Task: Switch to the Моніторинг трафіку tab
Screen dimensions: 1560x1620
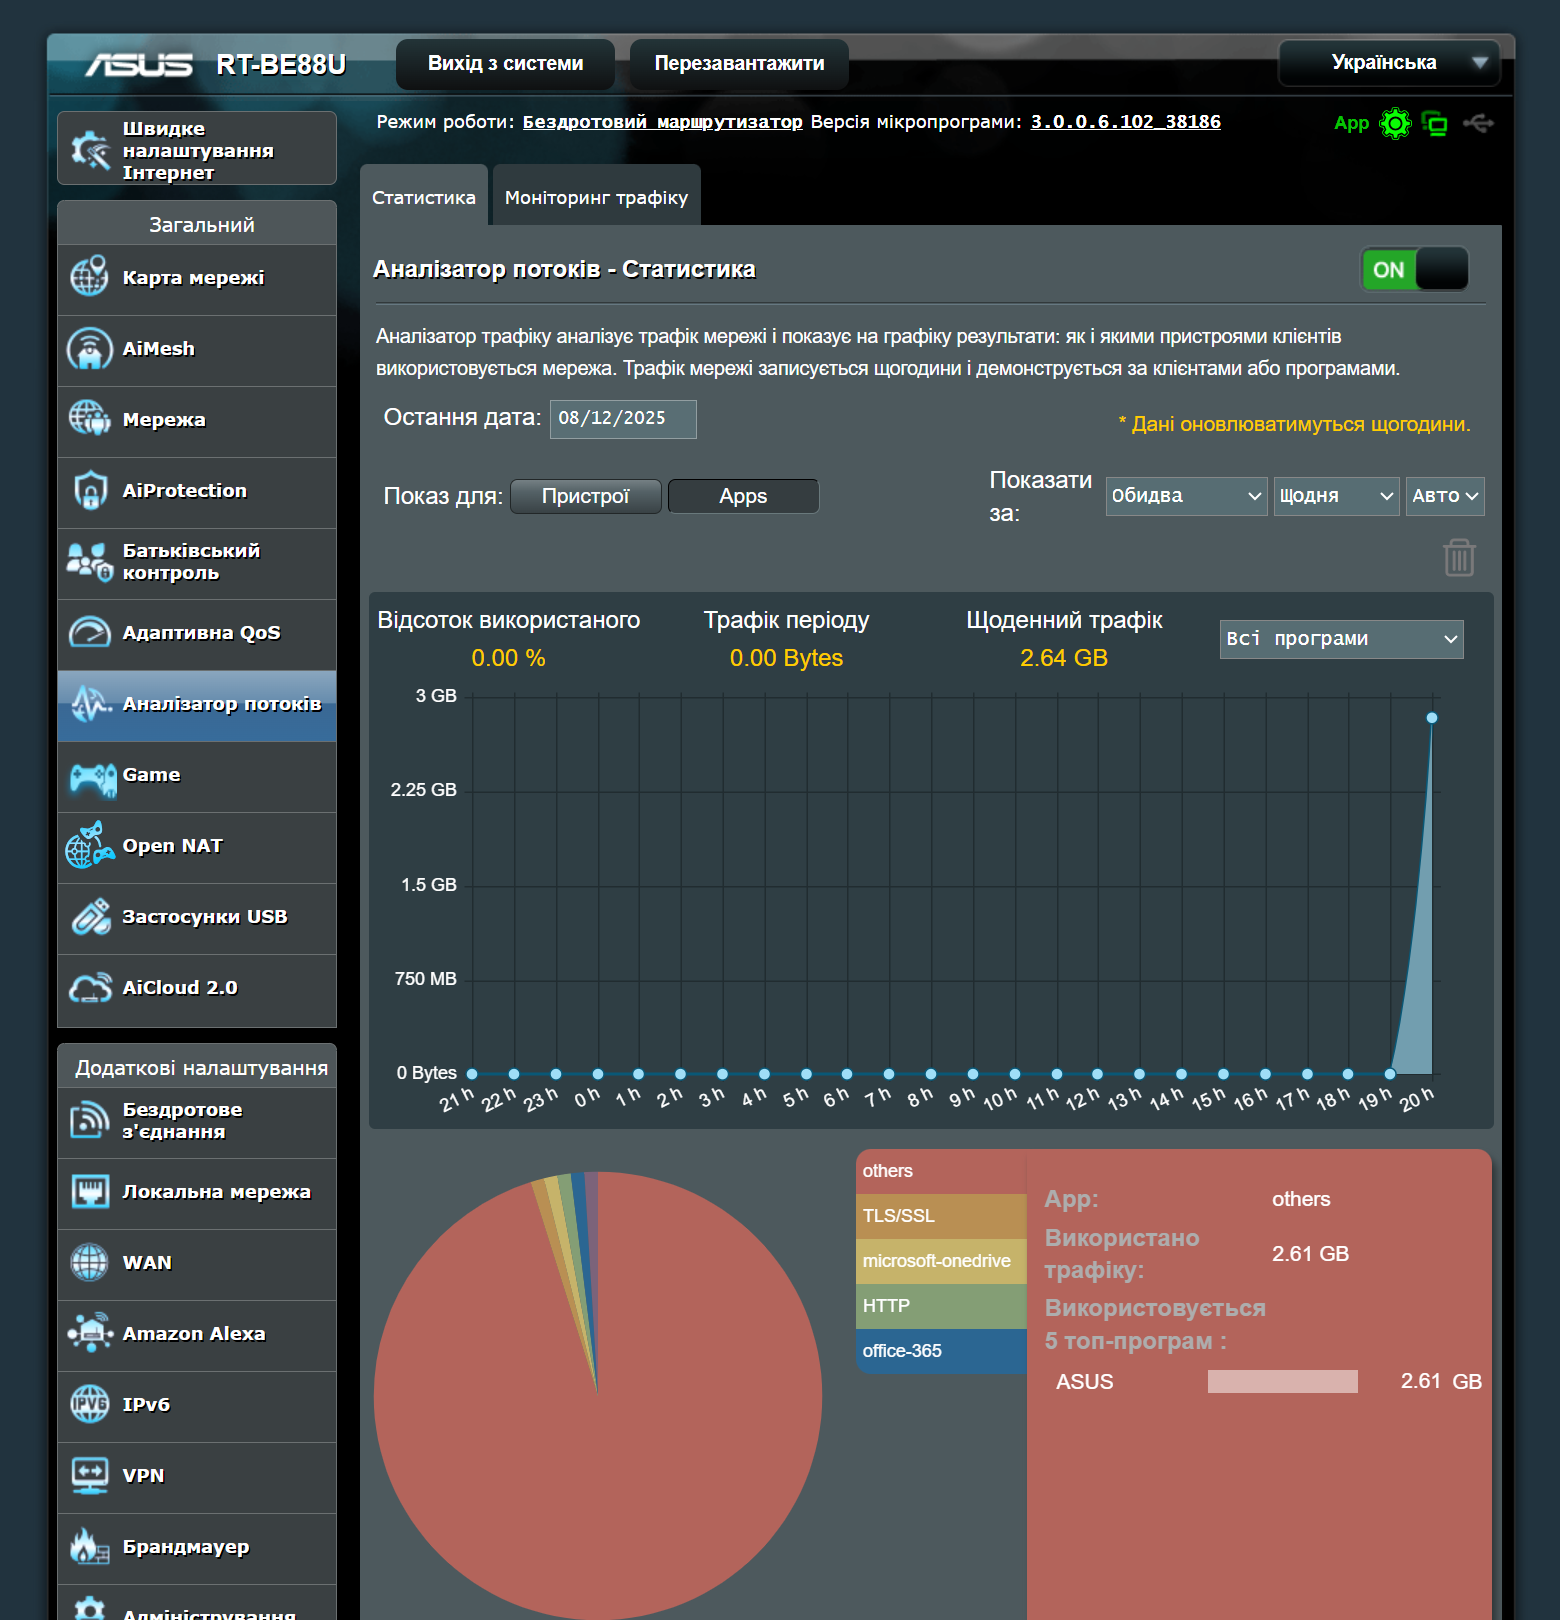Action: coord(597,196)
